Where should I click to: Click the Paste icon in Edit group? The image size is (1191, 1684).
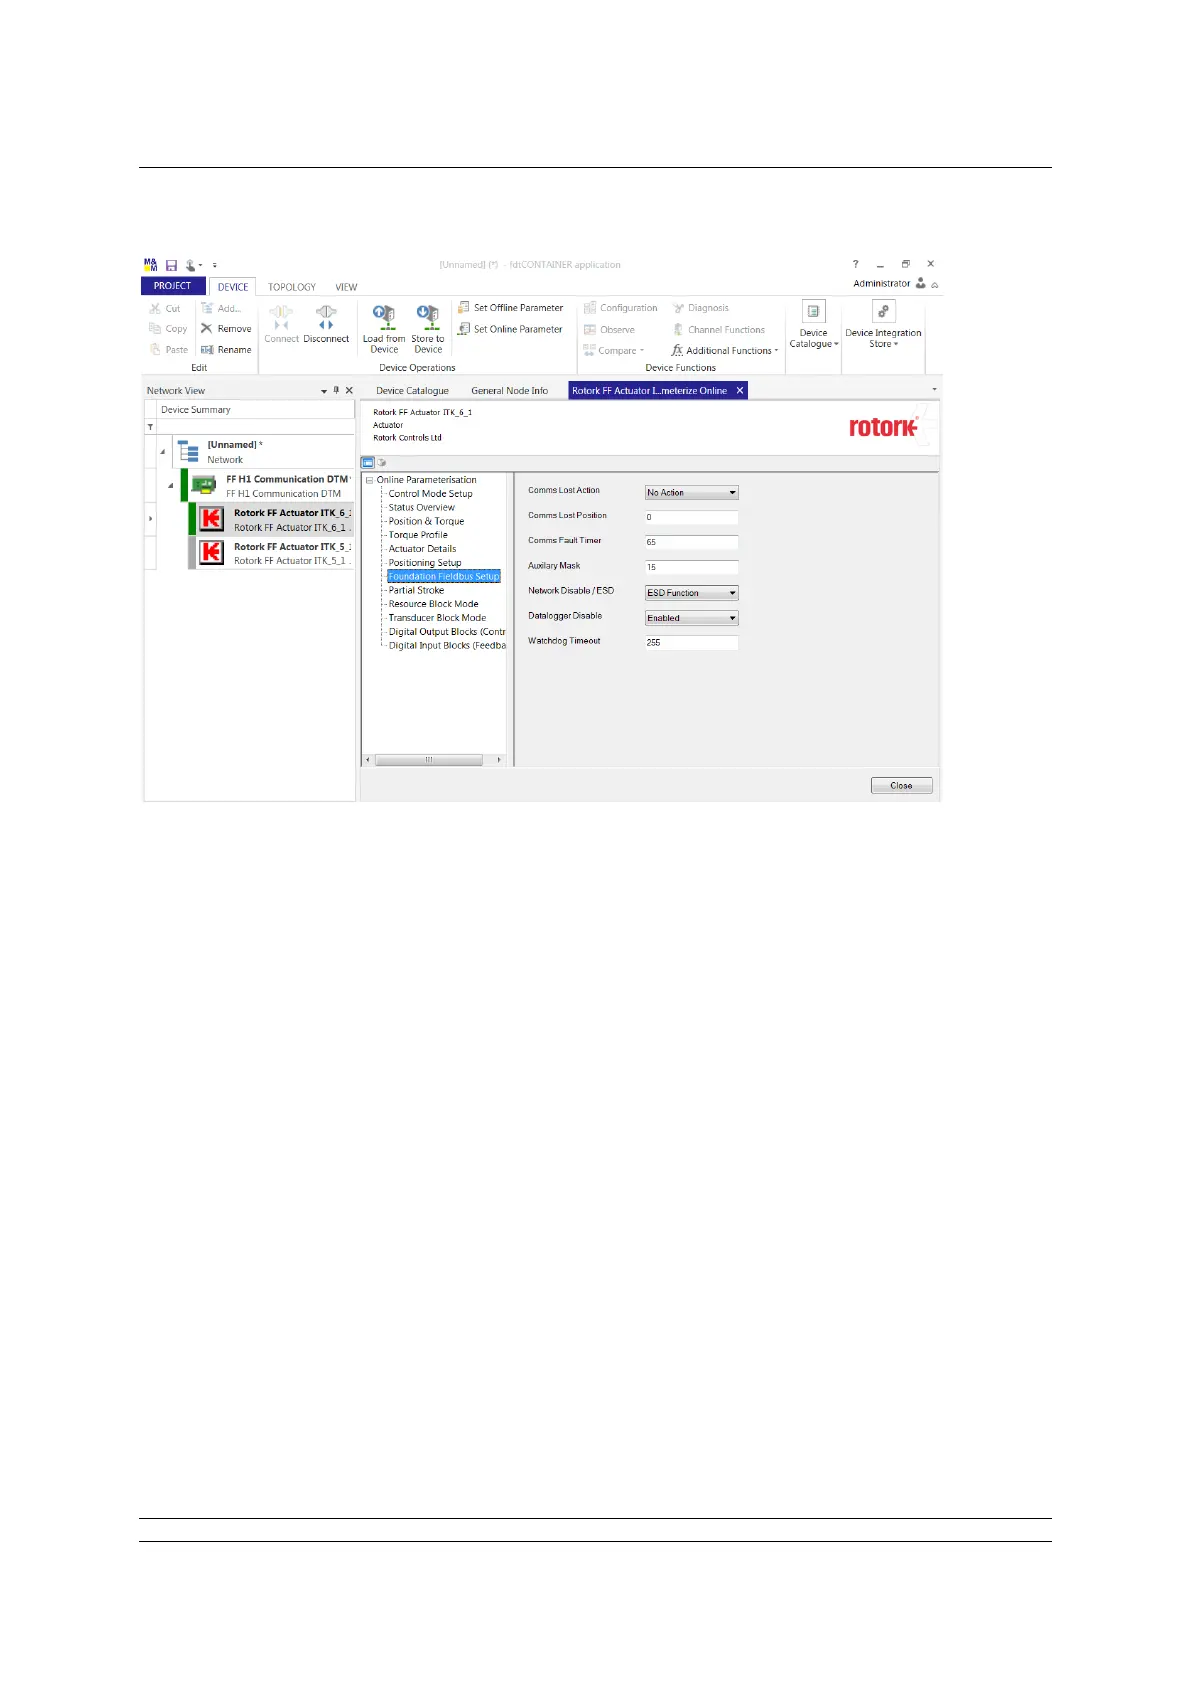(155, 350)
